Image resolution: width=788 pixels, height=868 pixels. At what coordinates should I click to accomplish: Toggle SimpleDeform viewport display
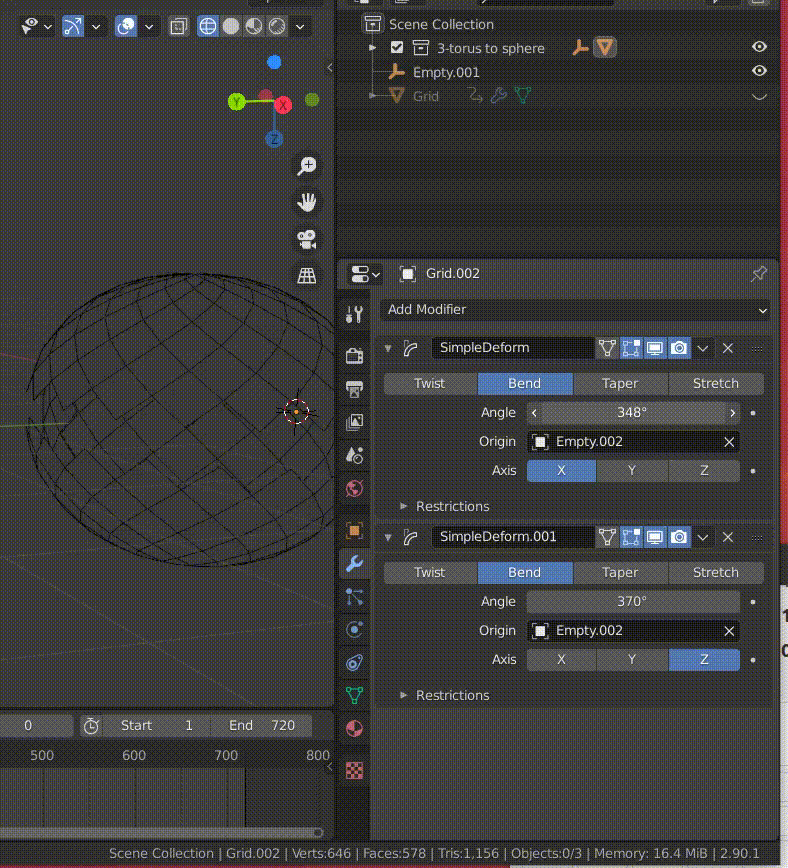pyautogui.click(x=655, y=348)
